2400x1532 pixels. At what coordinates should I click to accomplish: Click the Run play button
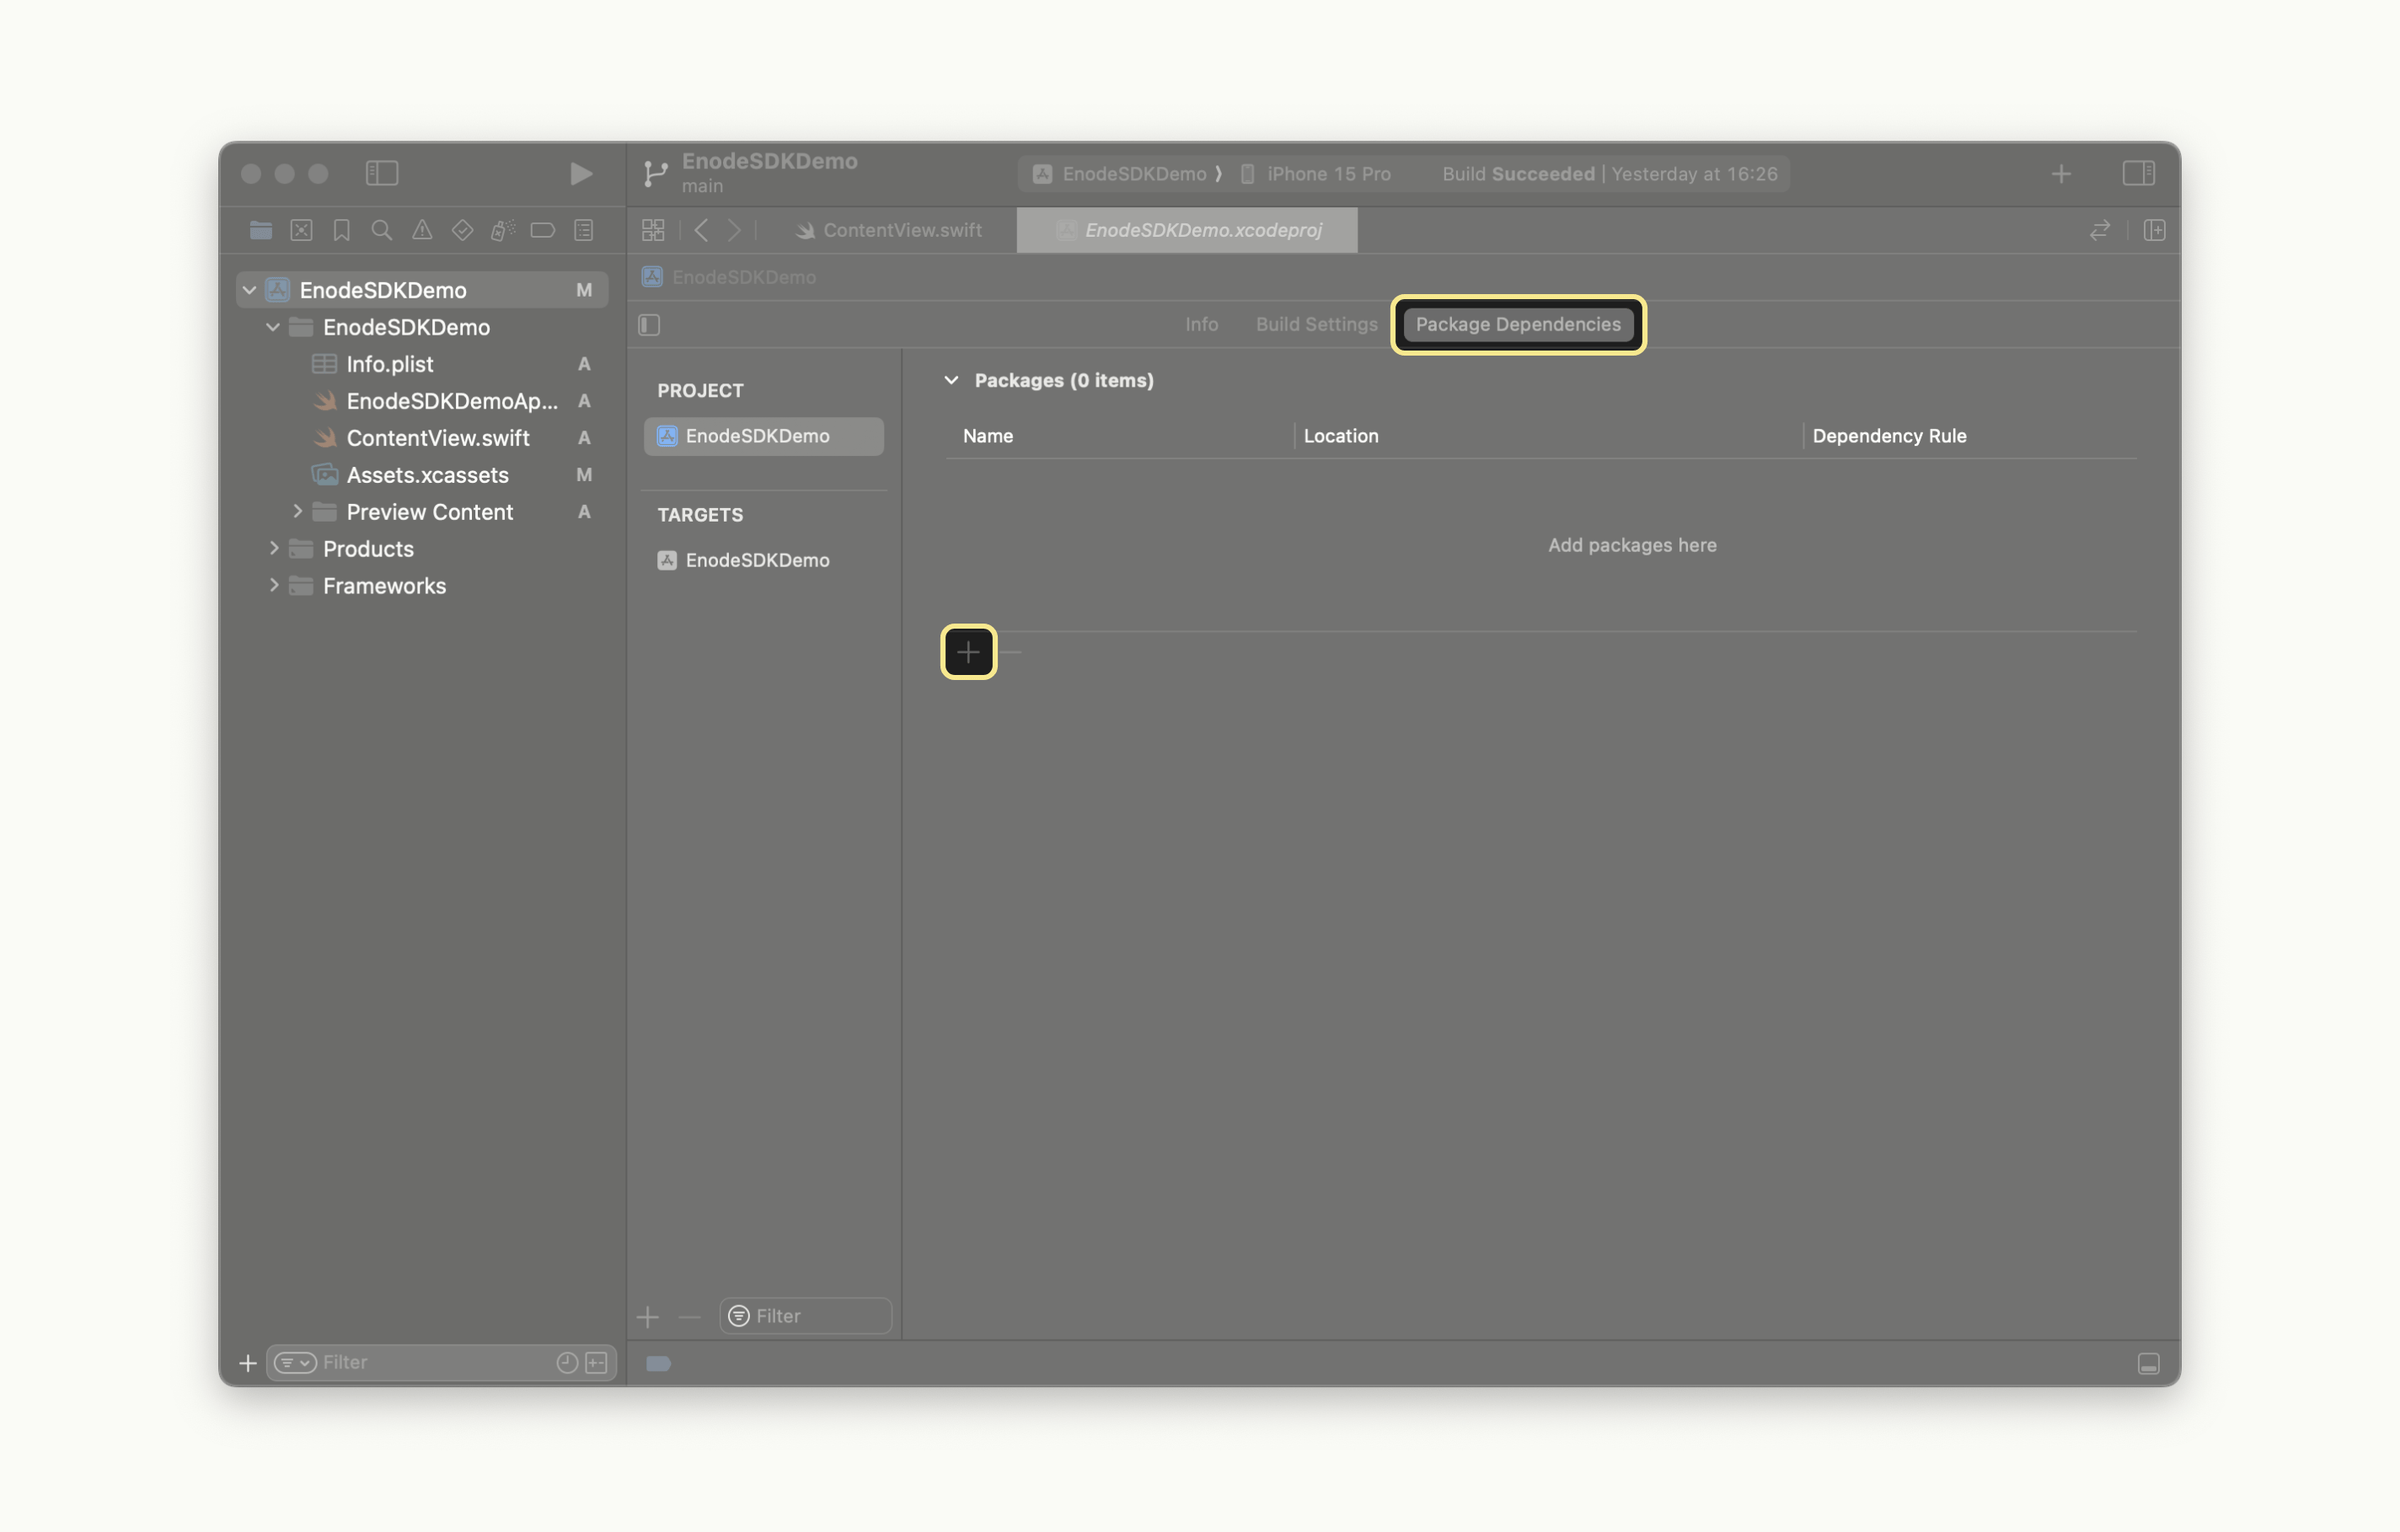pos(580,174)
